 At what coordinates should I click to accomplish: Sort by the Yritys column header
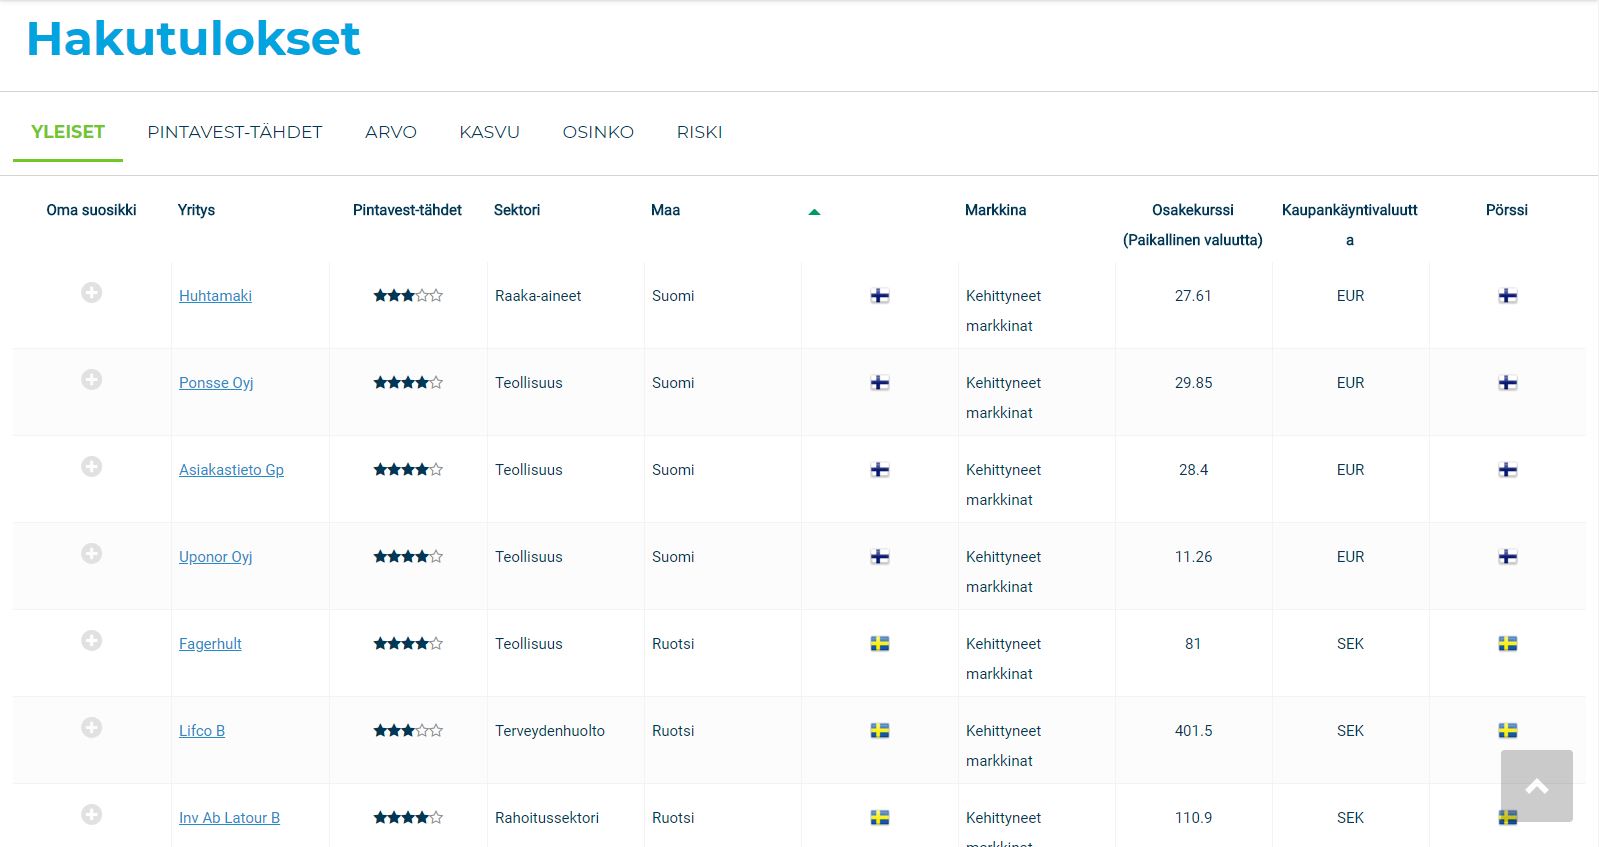pos(196,210)
